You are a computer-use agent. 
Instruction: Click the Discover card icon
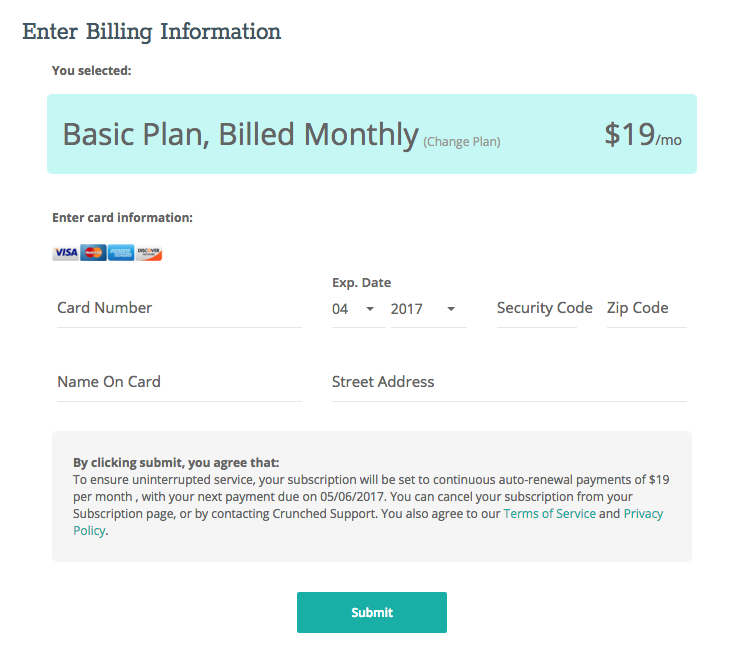click(149, 252)
